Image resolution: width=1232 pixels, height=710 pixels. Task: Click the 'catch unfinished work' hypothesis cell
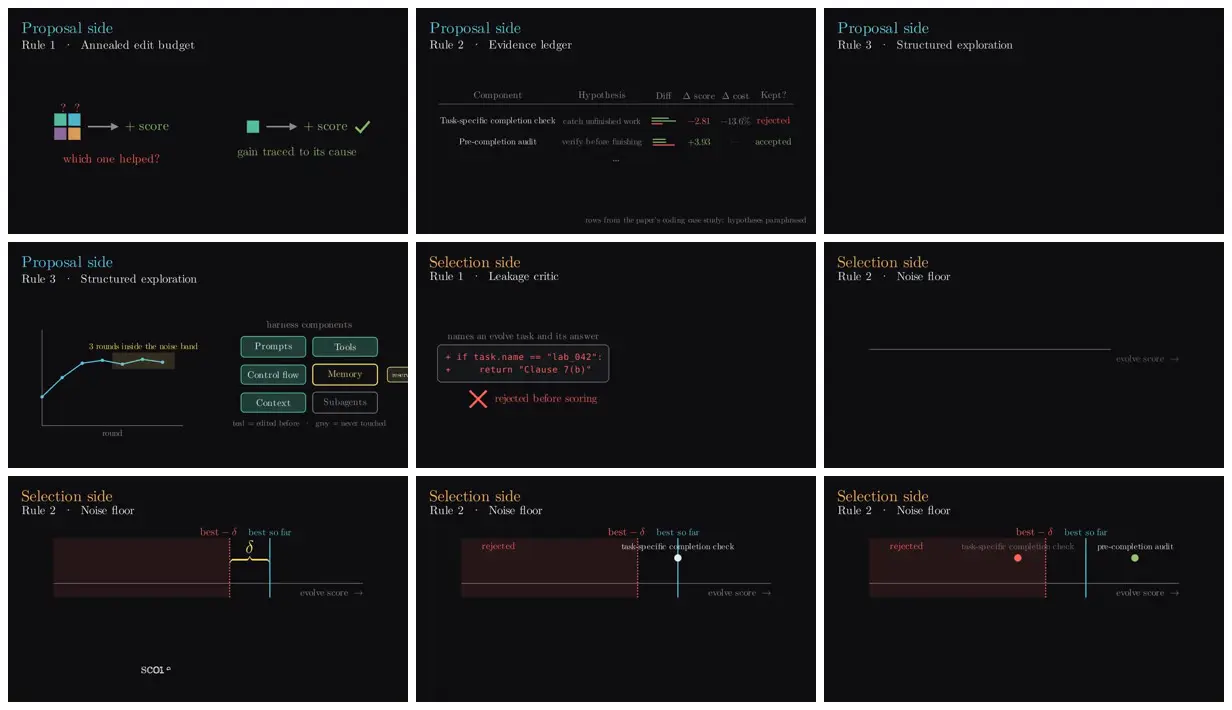[602, 121]
